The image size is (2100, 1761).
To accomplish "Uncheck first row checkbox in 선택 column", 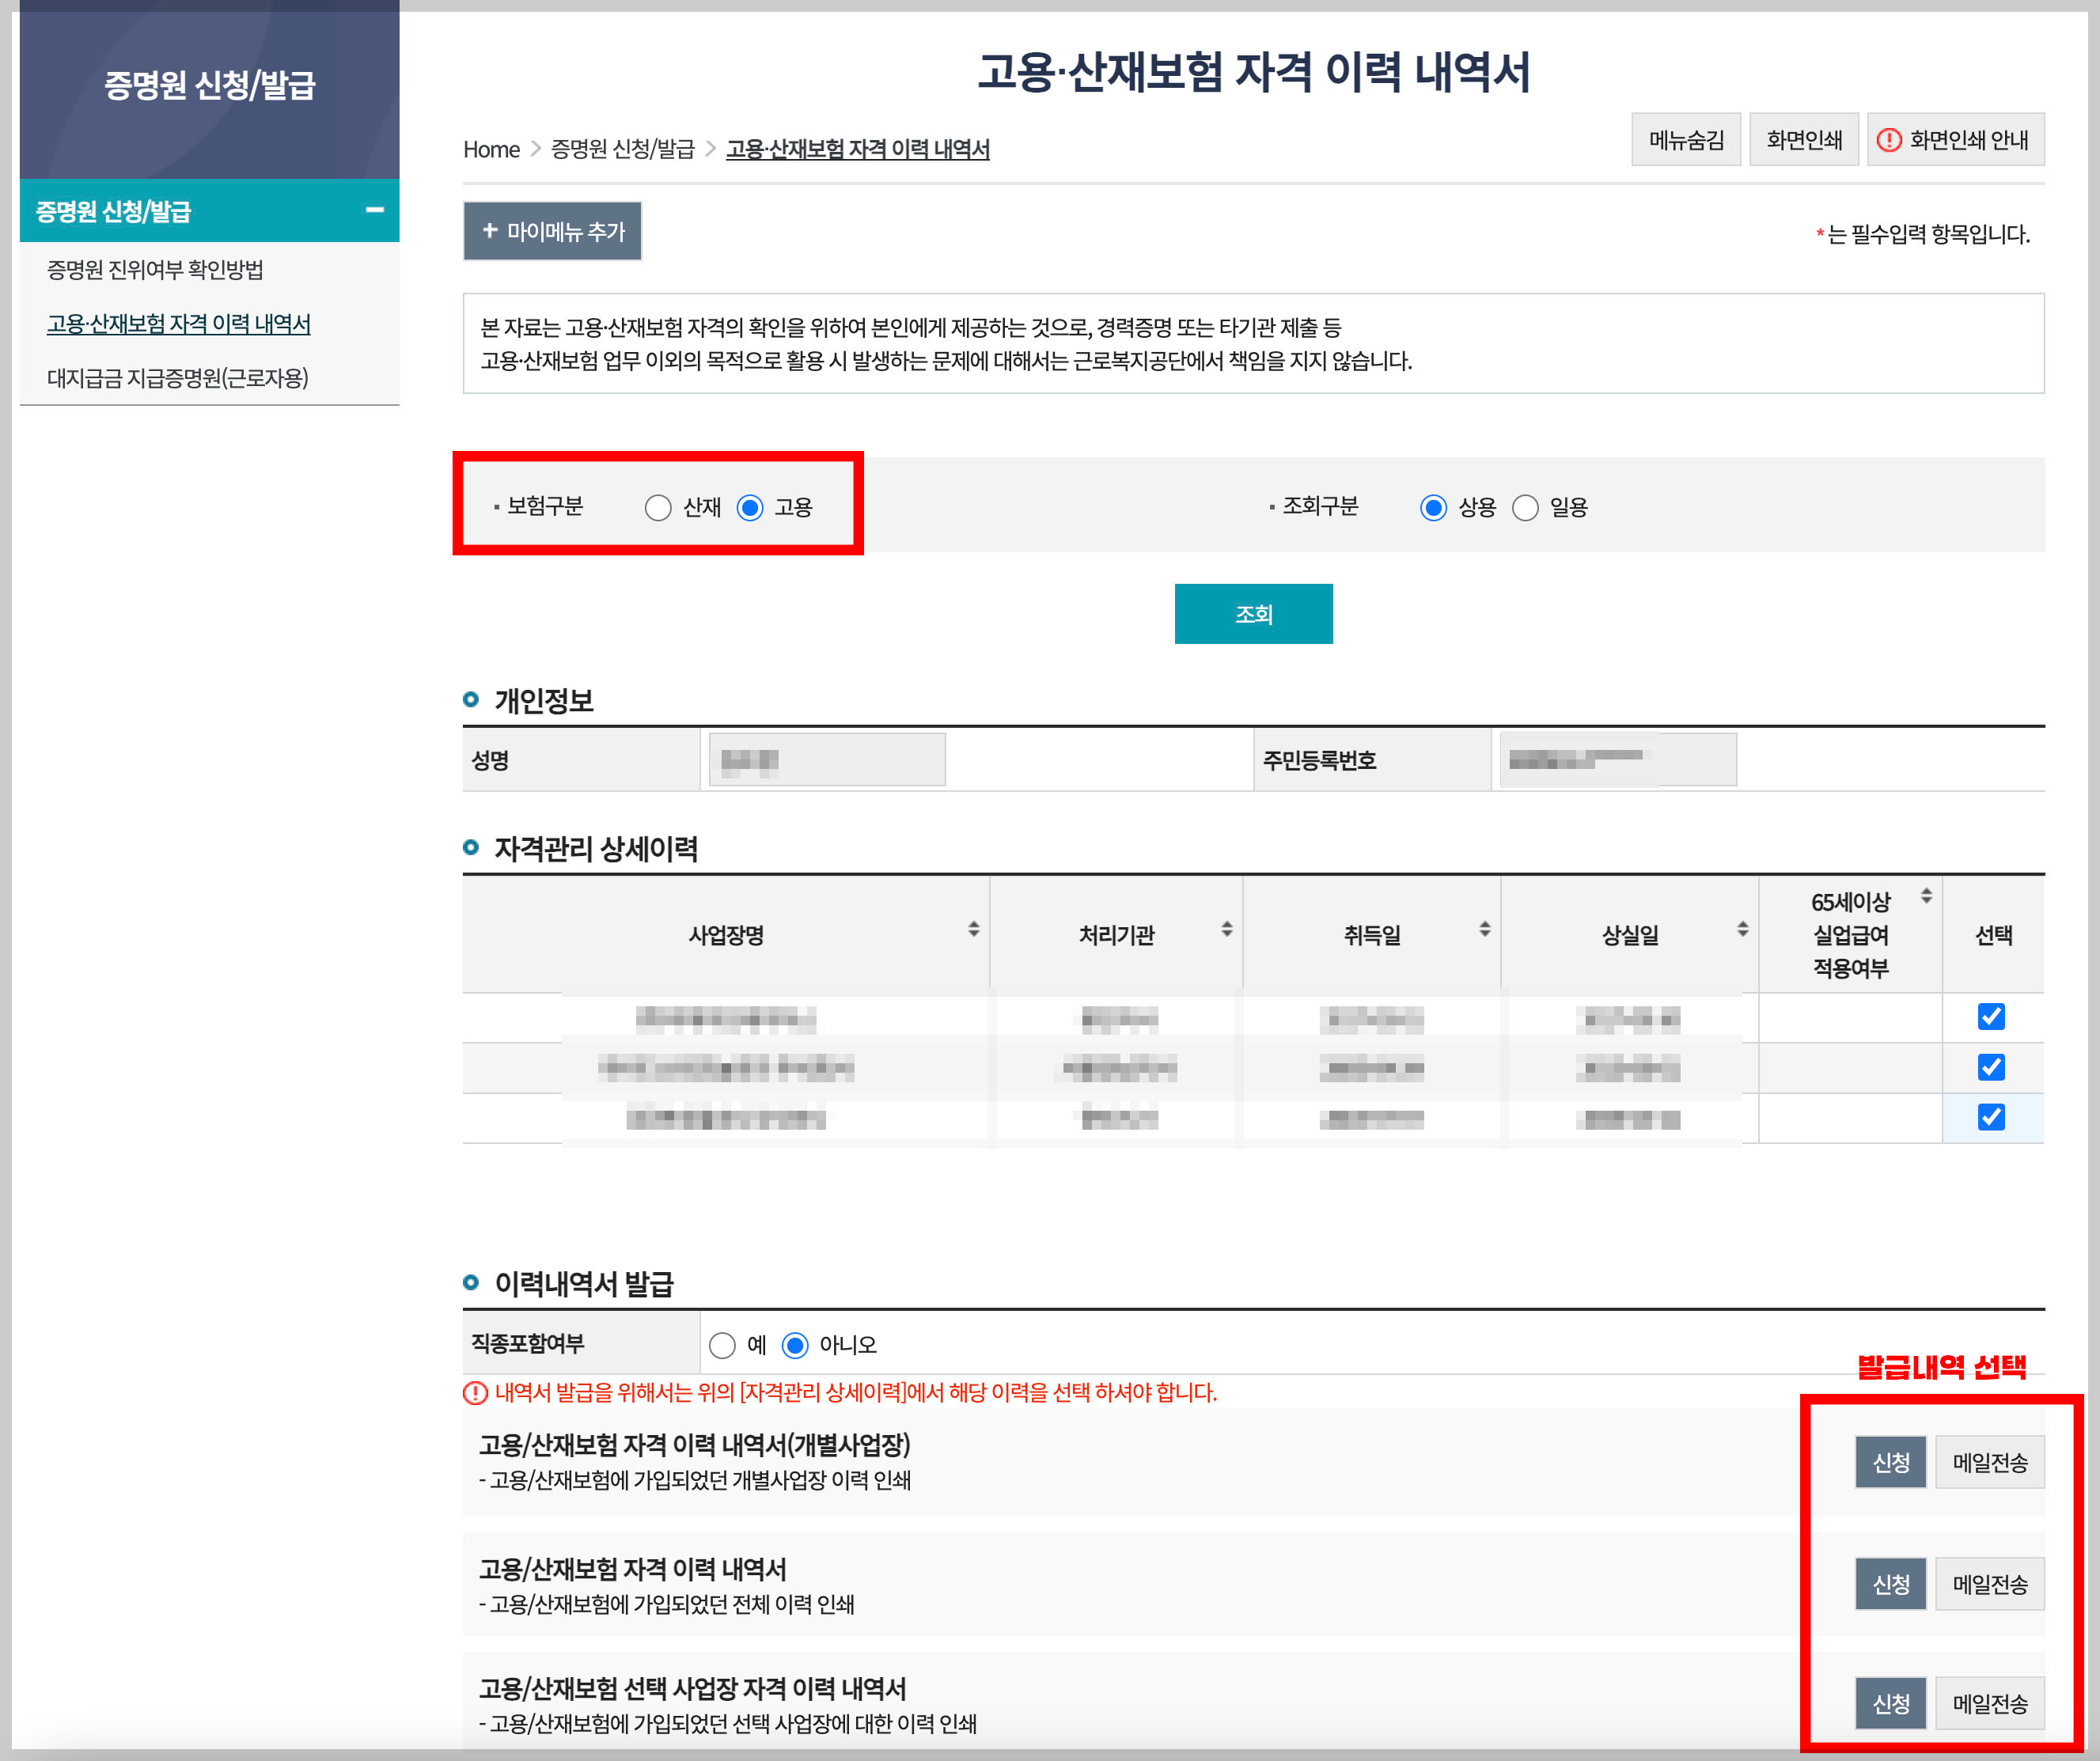I will [x=1991, y=1017].
